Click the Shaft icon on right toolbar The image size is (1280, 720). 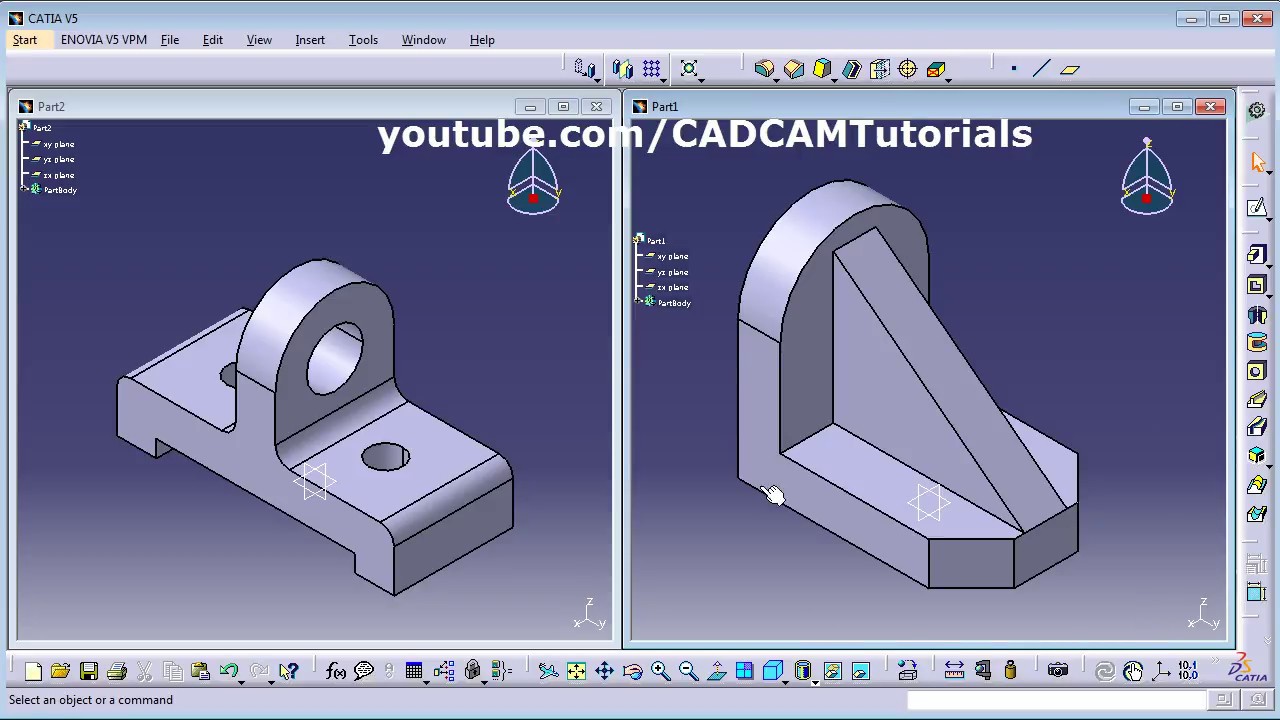1257,315
